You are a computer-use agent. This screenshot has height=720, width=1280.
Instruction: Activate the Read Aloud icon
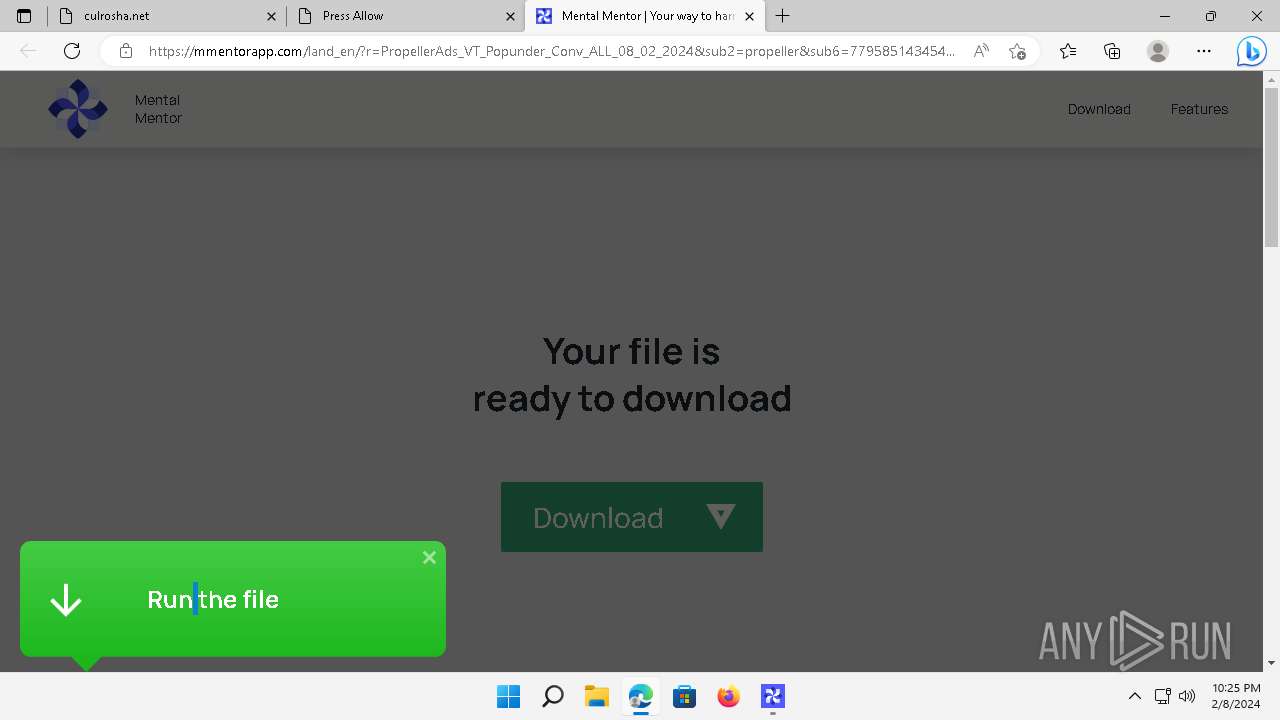[x=981, y=51]
